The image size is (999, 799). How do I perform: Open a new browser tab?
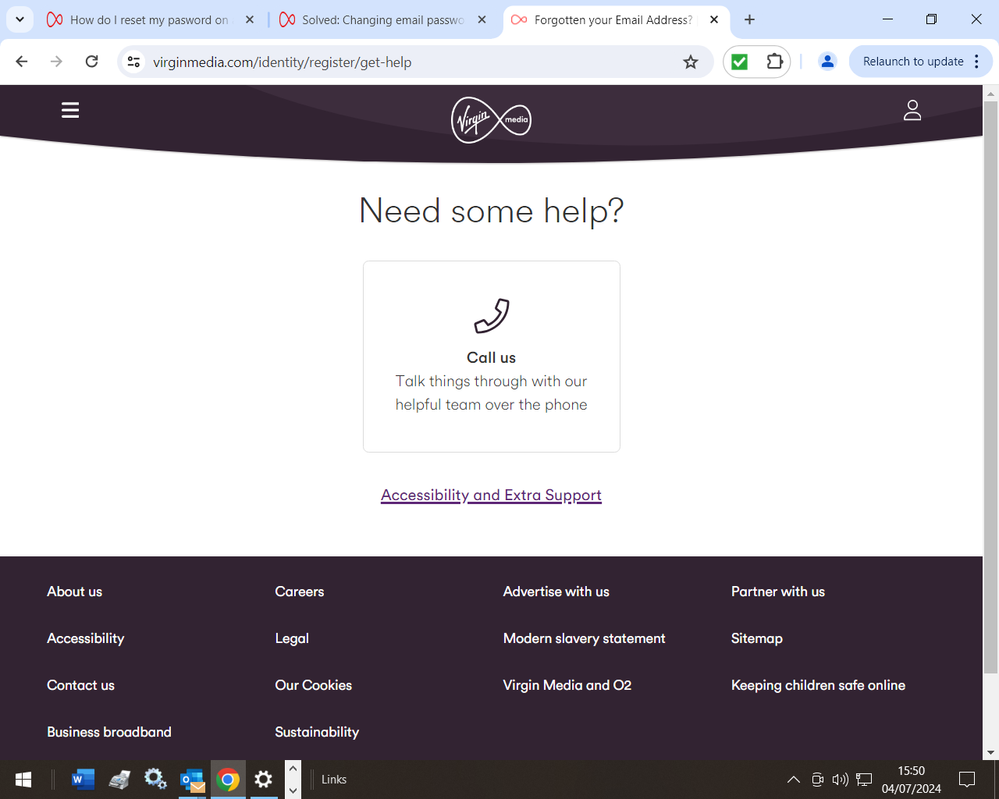[x=749, y=20]
